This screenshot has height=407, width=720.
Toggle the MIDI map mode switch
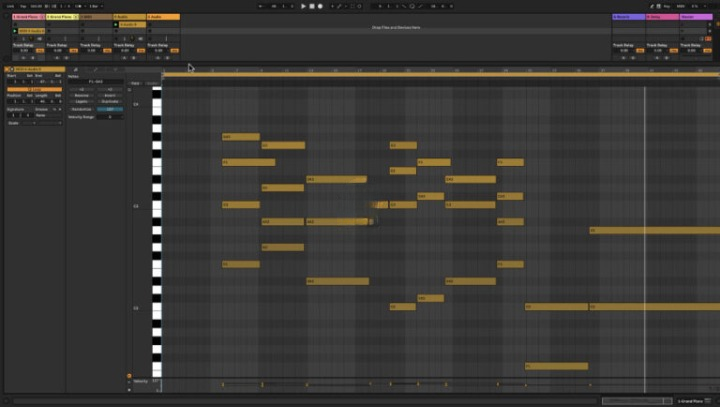[x=681, y=6]
